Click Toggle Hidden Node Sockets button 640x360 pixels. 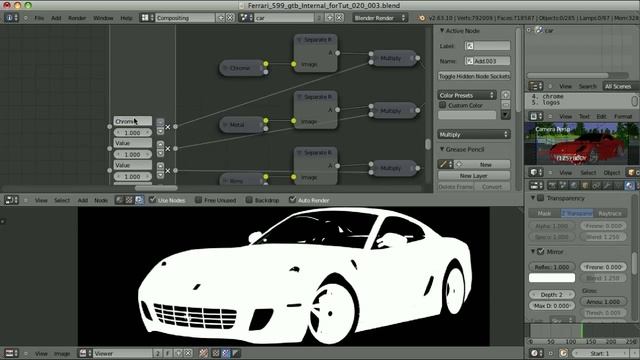pos(474,76)
